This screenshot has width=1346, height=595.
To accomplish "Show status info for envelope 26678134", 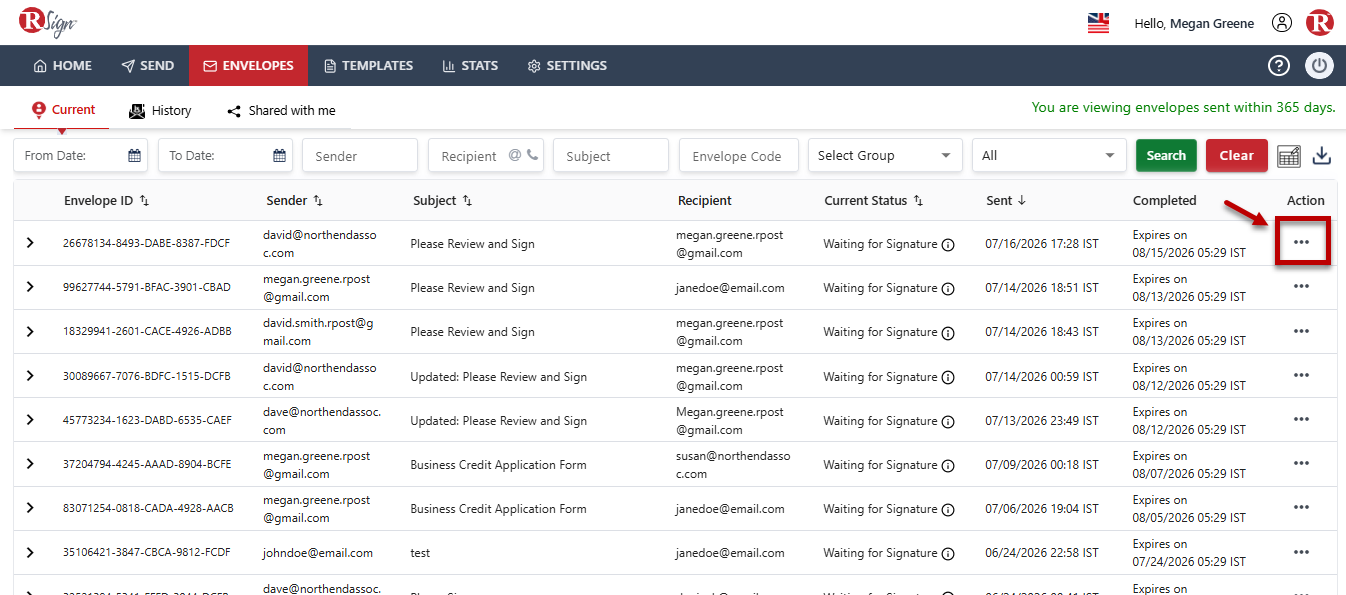I will pos(948,244).
